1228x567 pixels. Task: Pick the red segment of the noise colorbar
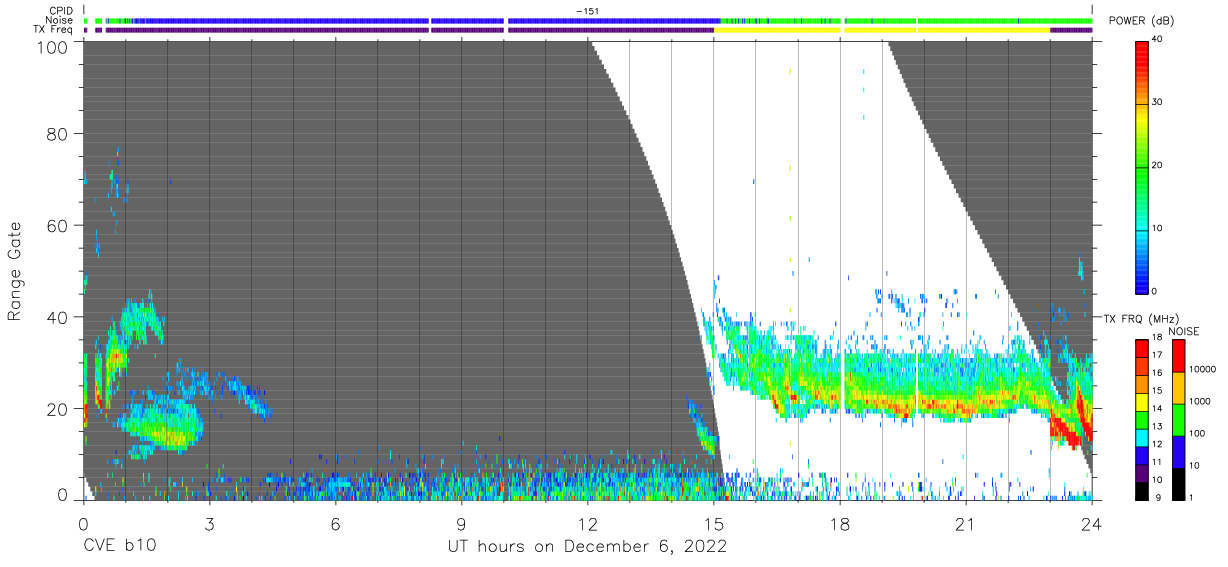pos(1178,356)
